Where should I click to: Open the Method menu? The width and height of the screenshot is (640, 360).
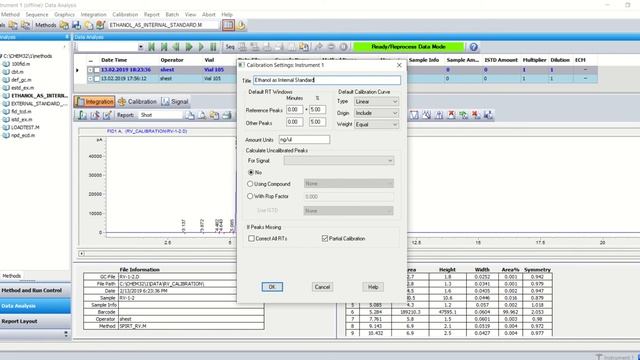(10, 14)
